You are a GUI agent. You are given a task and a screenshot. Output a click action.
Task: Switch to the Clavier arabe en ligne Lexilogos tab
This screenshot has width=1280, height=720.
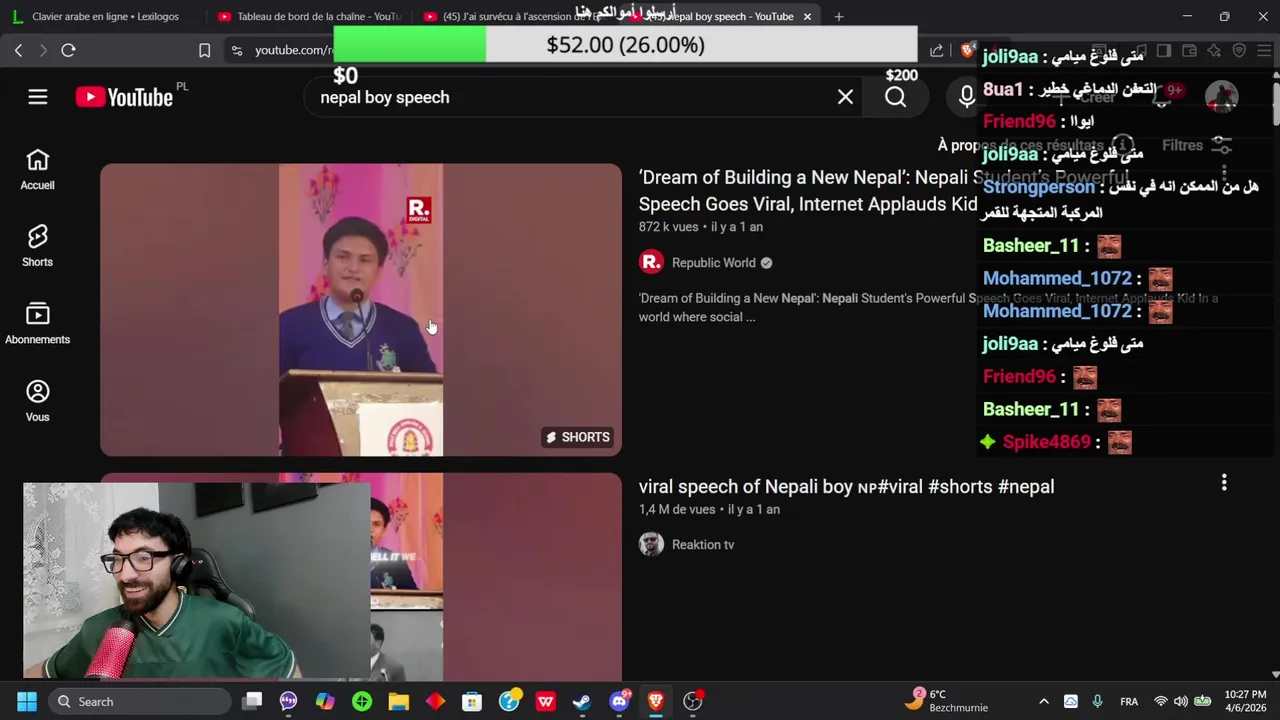[105, 16]
